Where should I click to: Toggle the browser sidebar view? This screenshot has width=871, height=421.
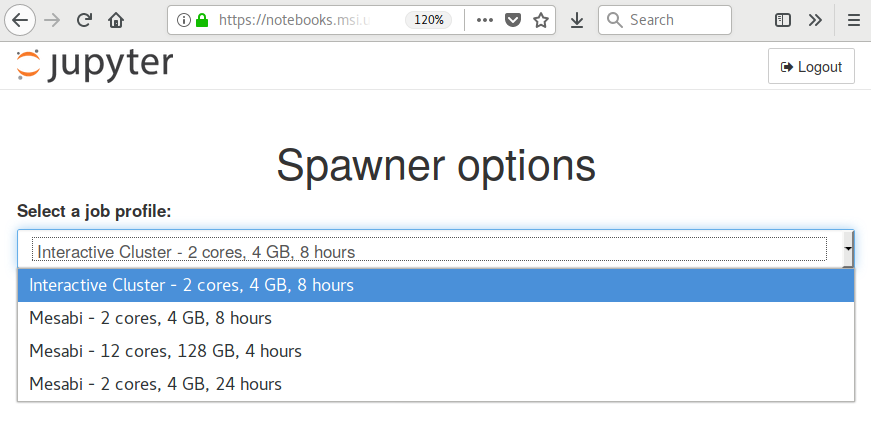784,20
